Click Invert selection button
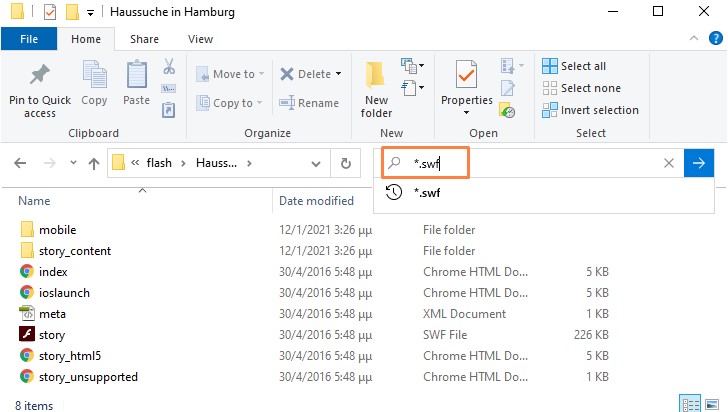This screenshot has width=728, height=412. click(590, 110)
